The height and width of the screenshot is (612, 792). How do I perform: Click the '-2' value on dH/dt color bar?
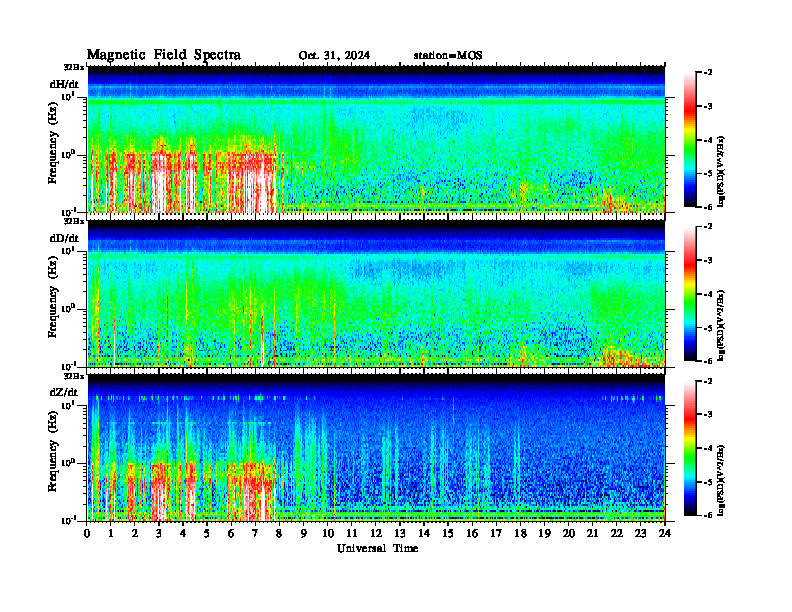coord(708,73)
